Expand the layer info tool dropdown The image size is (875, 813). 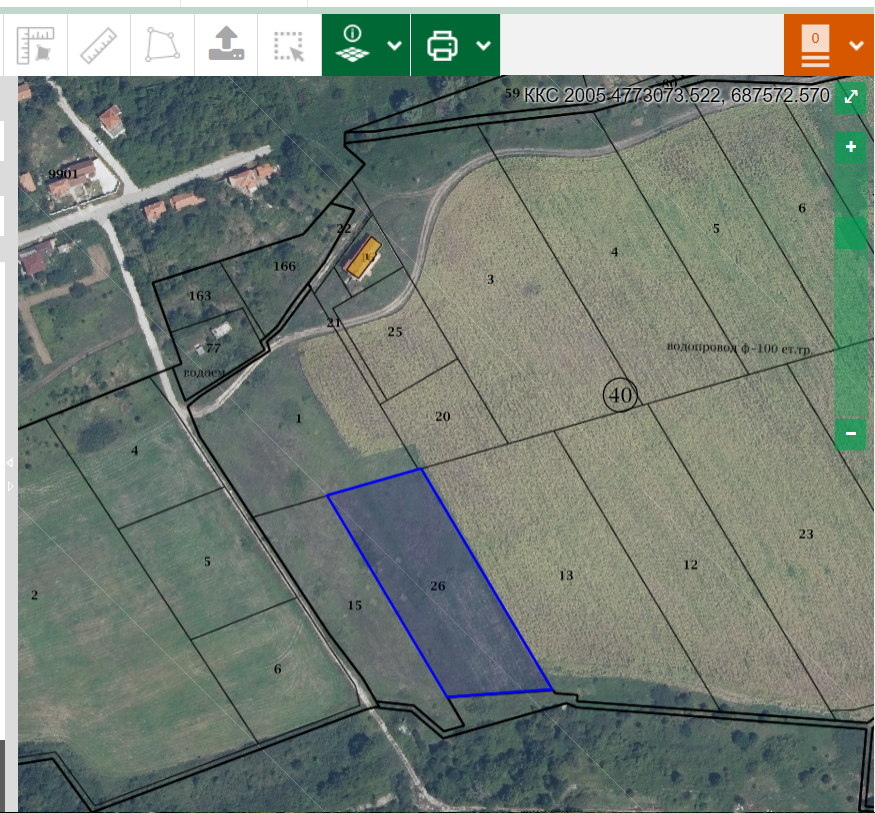(x=395, y=45)
